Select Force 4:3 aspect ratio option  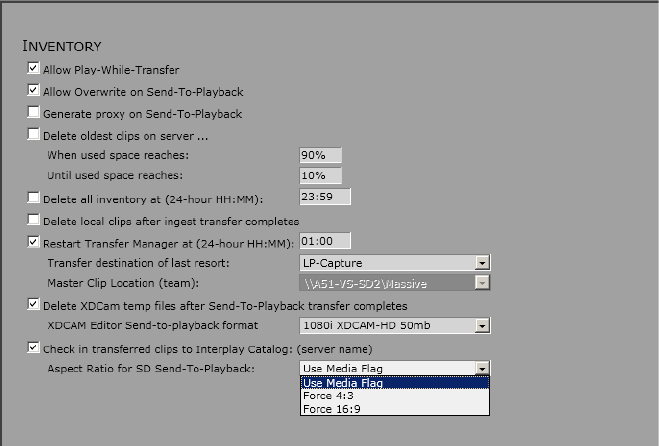pyautogui.click(x=395, y=396)
